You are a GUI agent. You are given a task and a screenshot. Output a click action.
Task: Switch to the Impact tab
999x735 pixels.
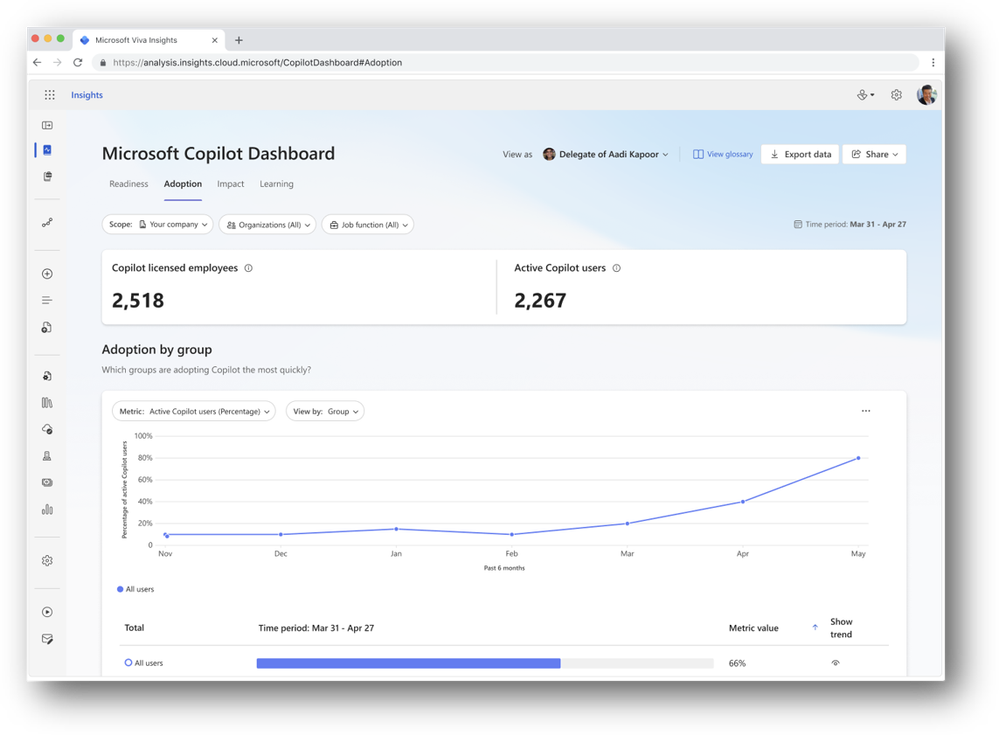coord(231,184)
